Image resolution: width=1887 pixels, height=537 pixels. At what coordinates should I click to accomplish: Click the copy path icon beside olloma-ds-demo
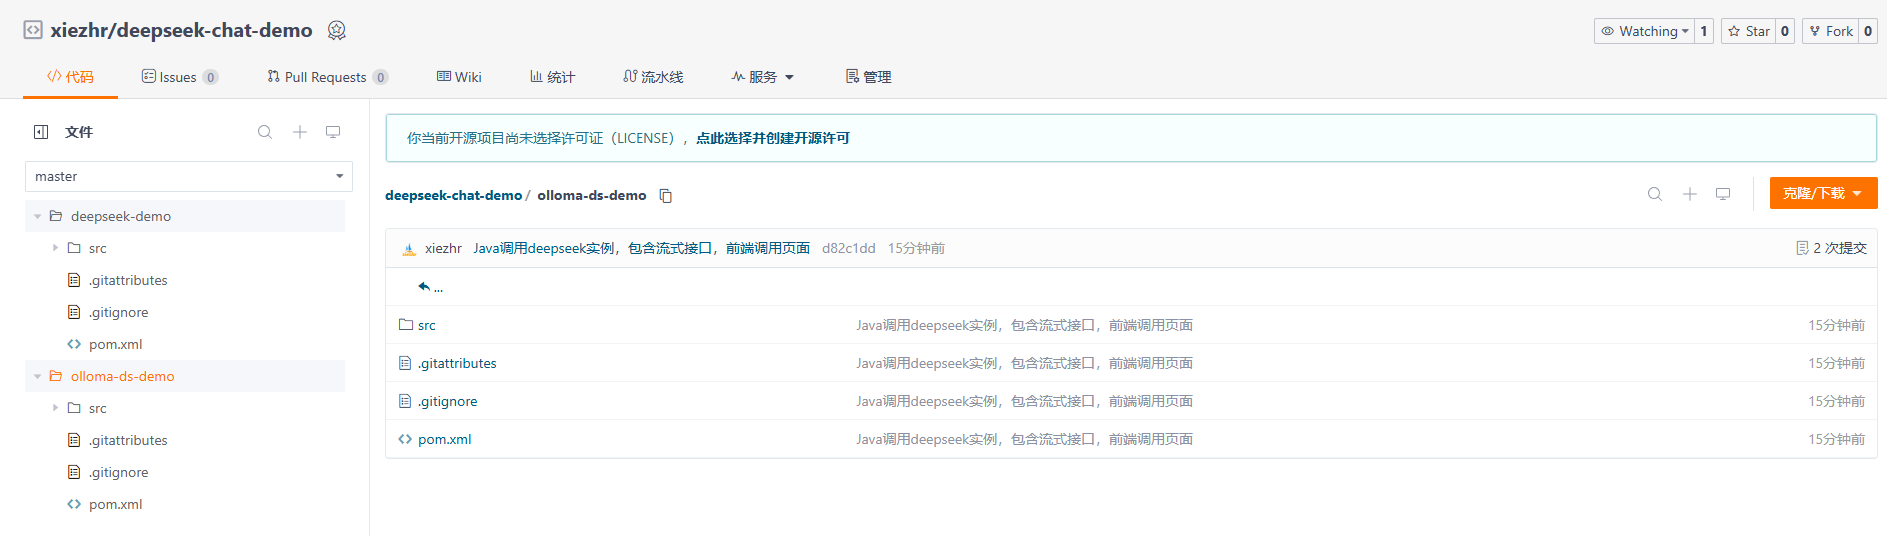(x=666, y=196)
